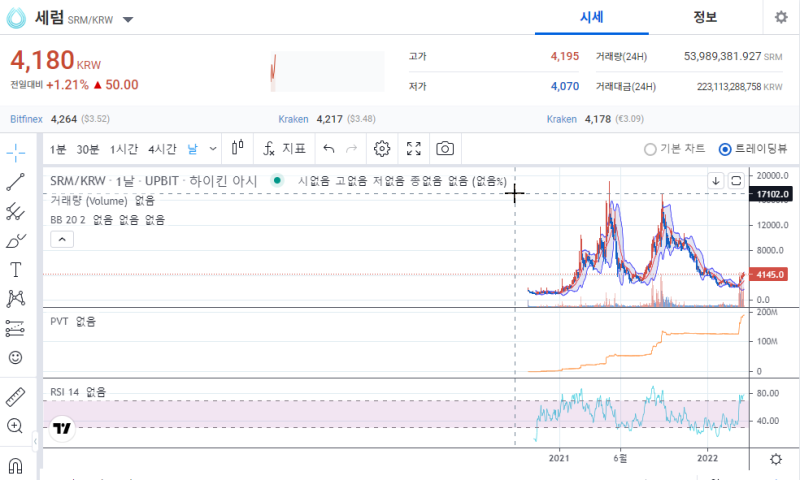Open page settings gear at top right
Screen dimensions: 800x480
click(781, 17)
